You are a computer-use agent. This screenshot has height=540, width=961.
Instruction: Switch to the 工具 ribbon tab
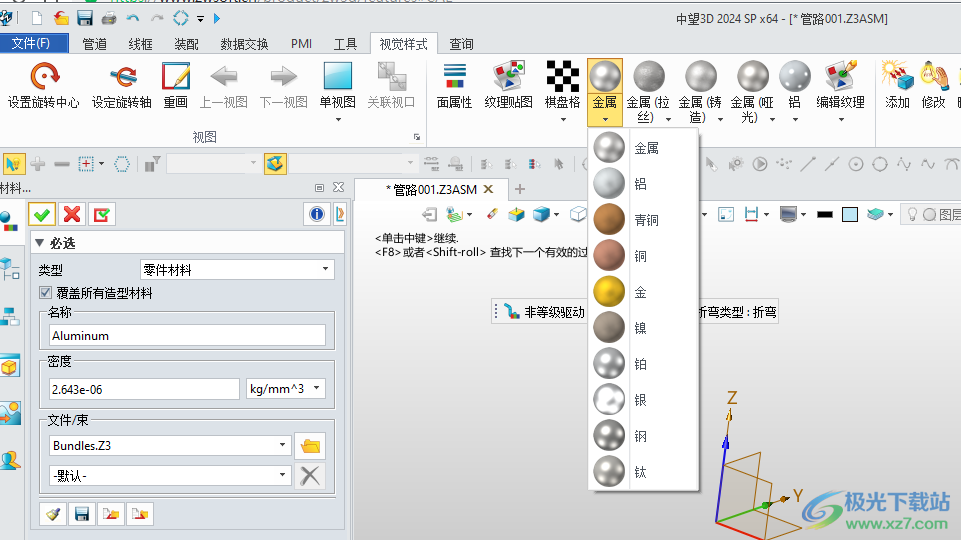coord(345,44)
